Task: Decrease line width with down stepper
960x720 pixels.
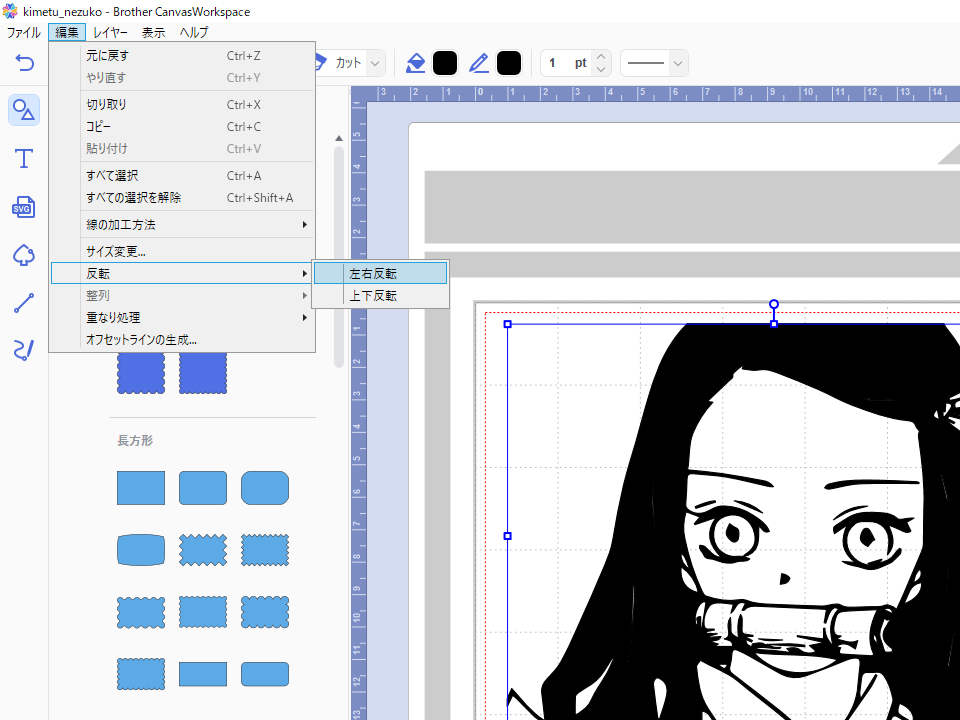Action: [601, 69]
